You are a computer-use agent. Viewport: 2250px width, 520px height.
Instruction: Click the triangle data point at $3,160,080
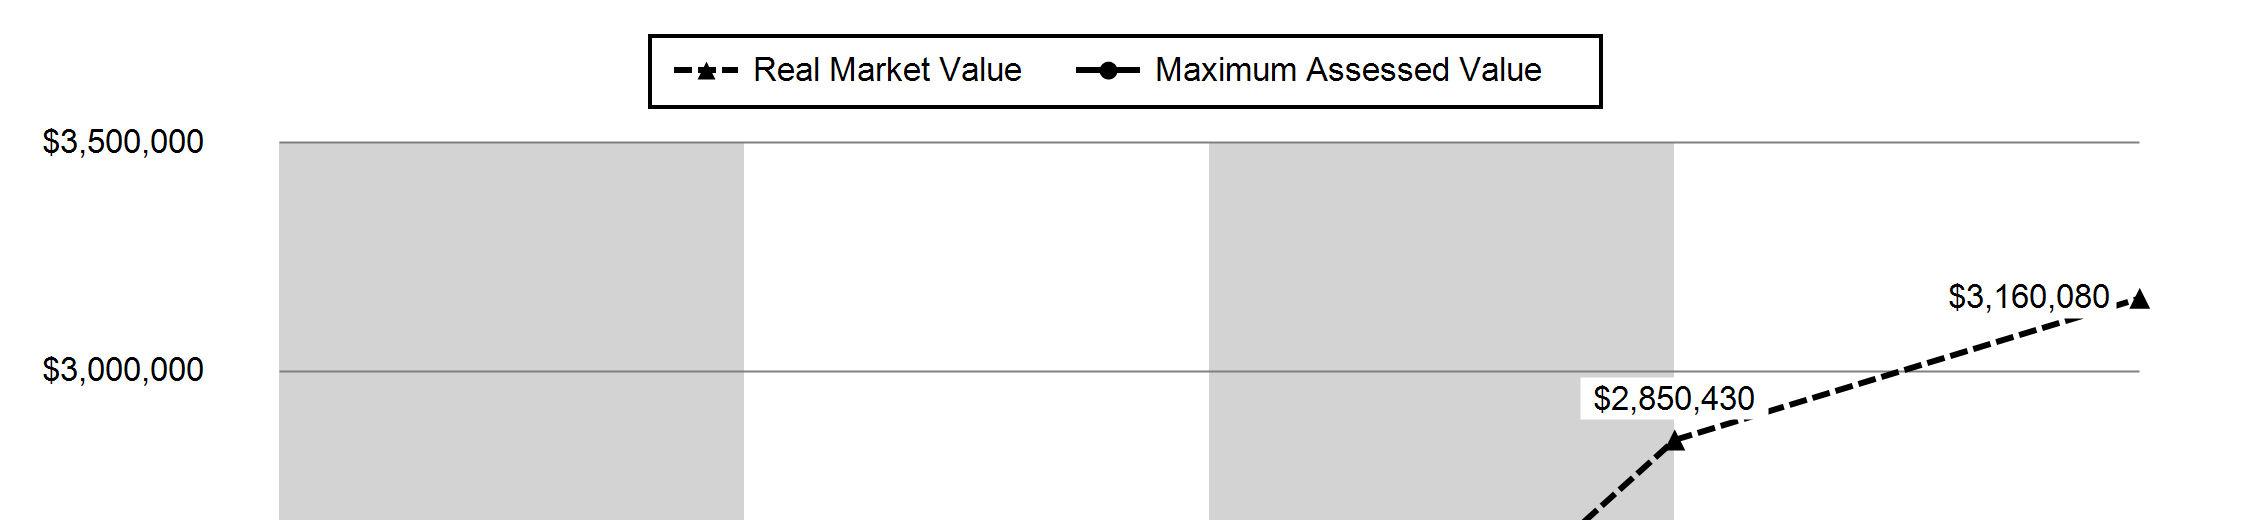click(x=2139, y=299)
